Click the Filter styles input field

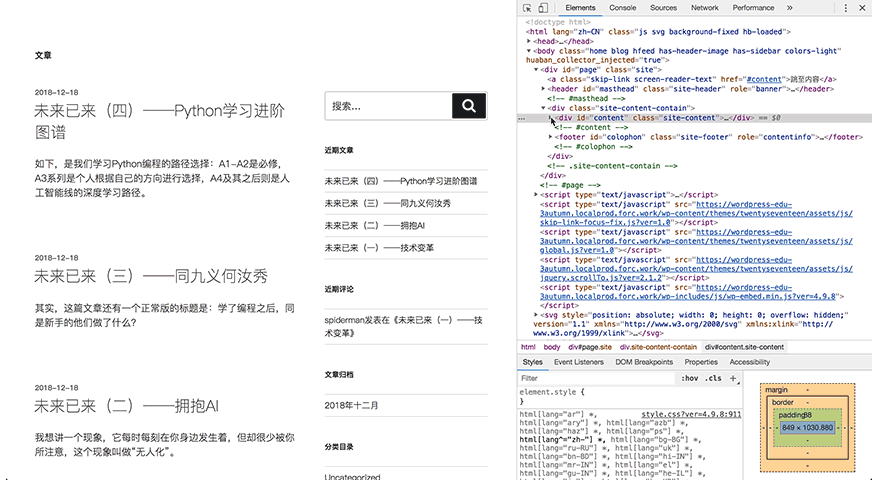[597, 378]
